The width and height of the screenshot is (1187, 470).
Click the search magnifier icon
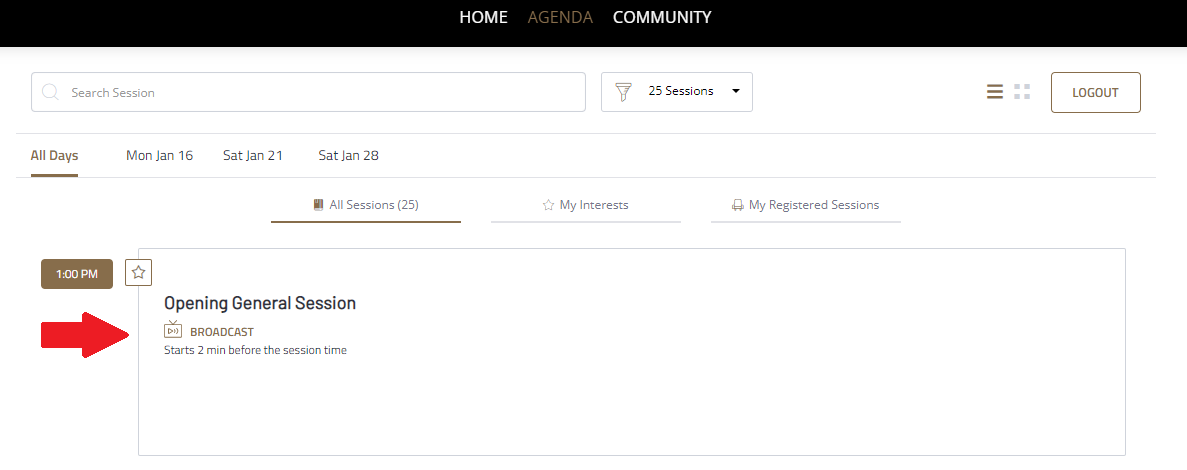(50, 92)
